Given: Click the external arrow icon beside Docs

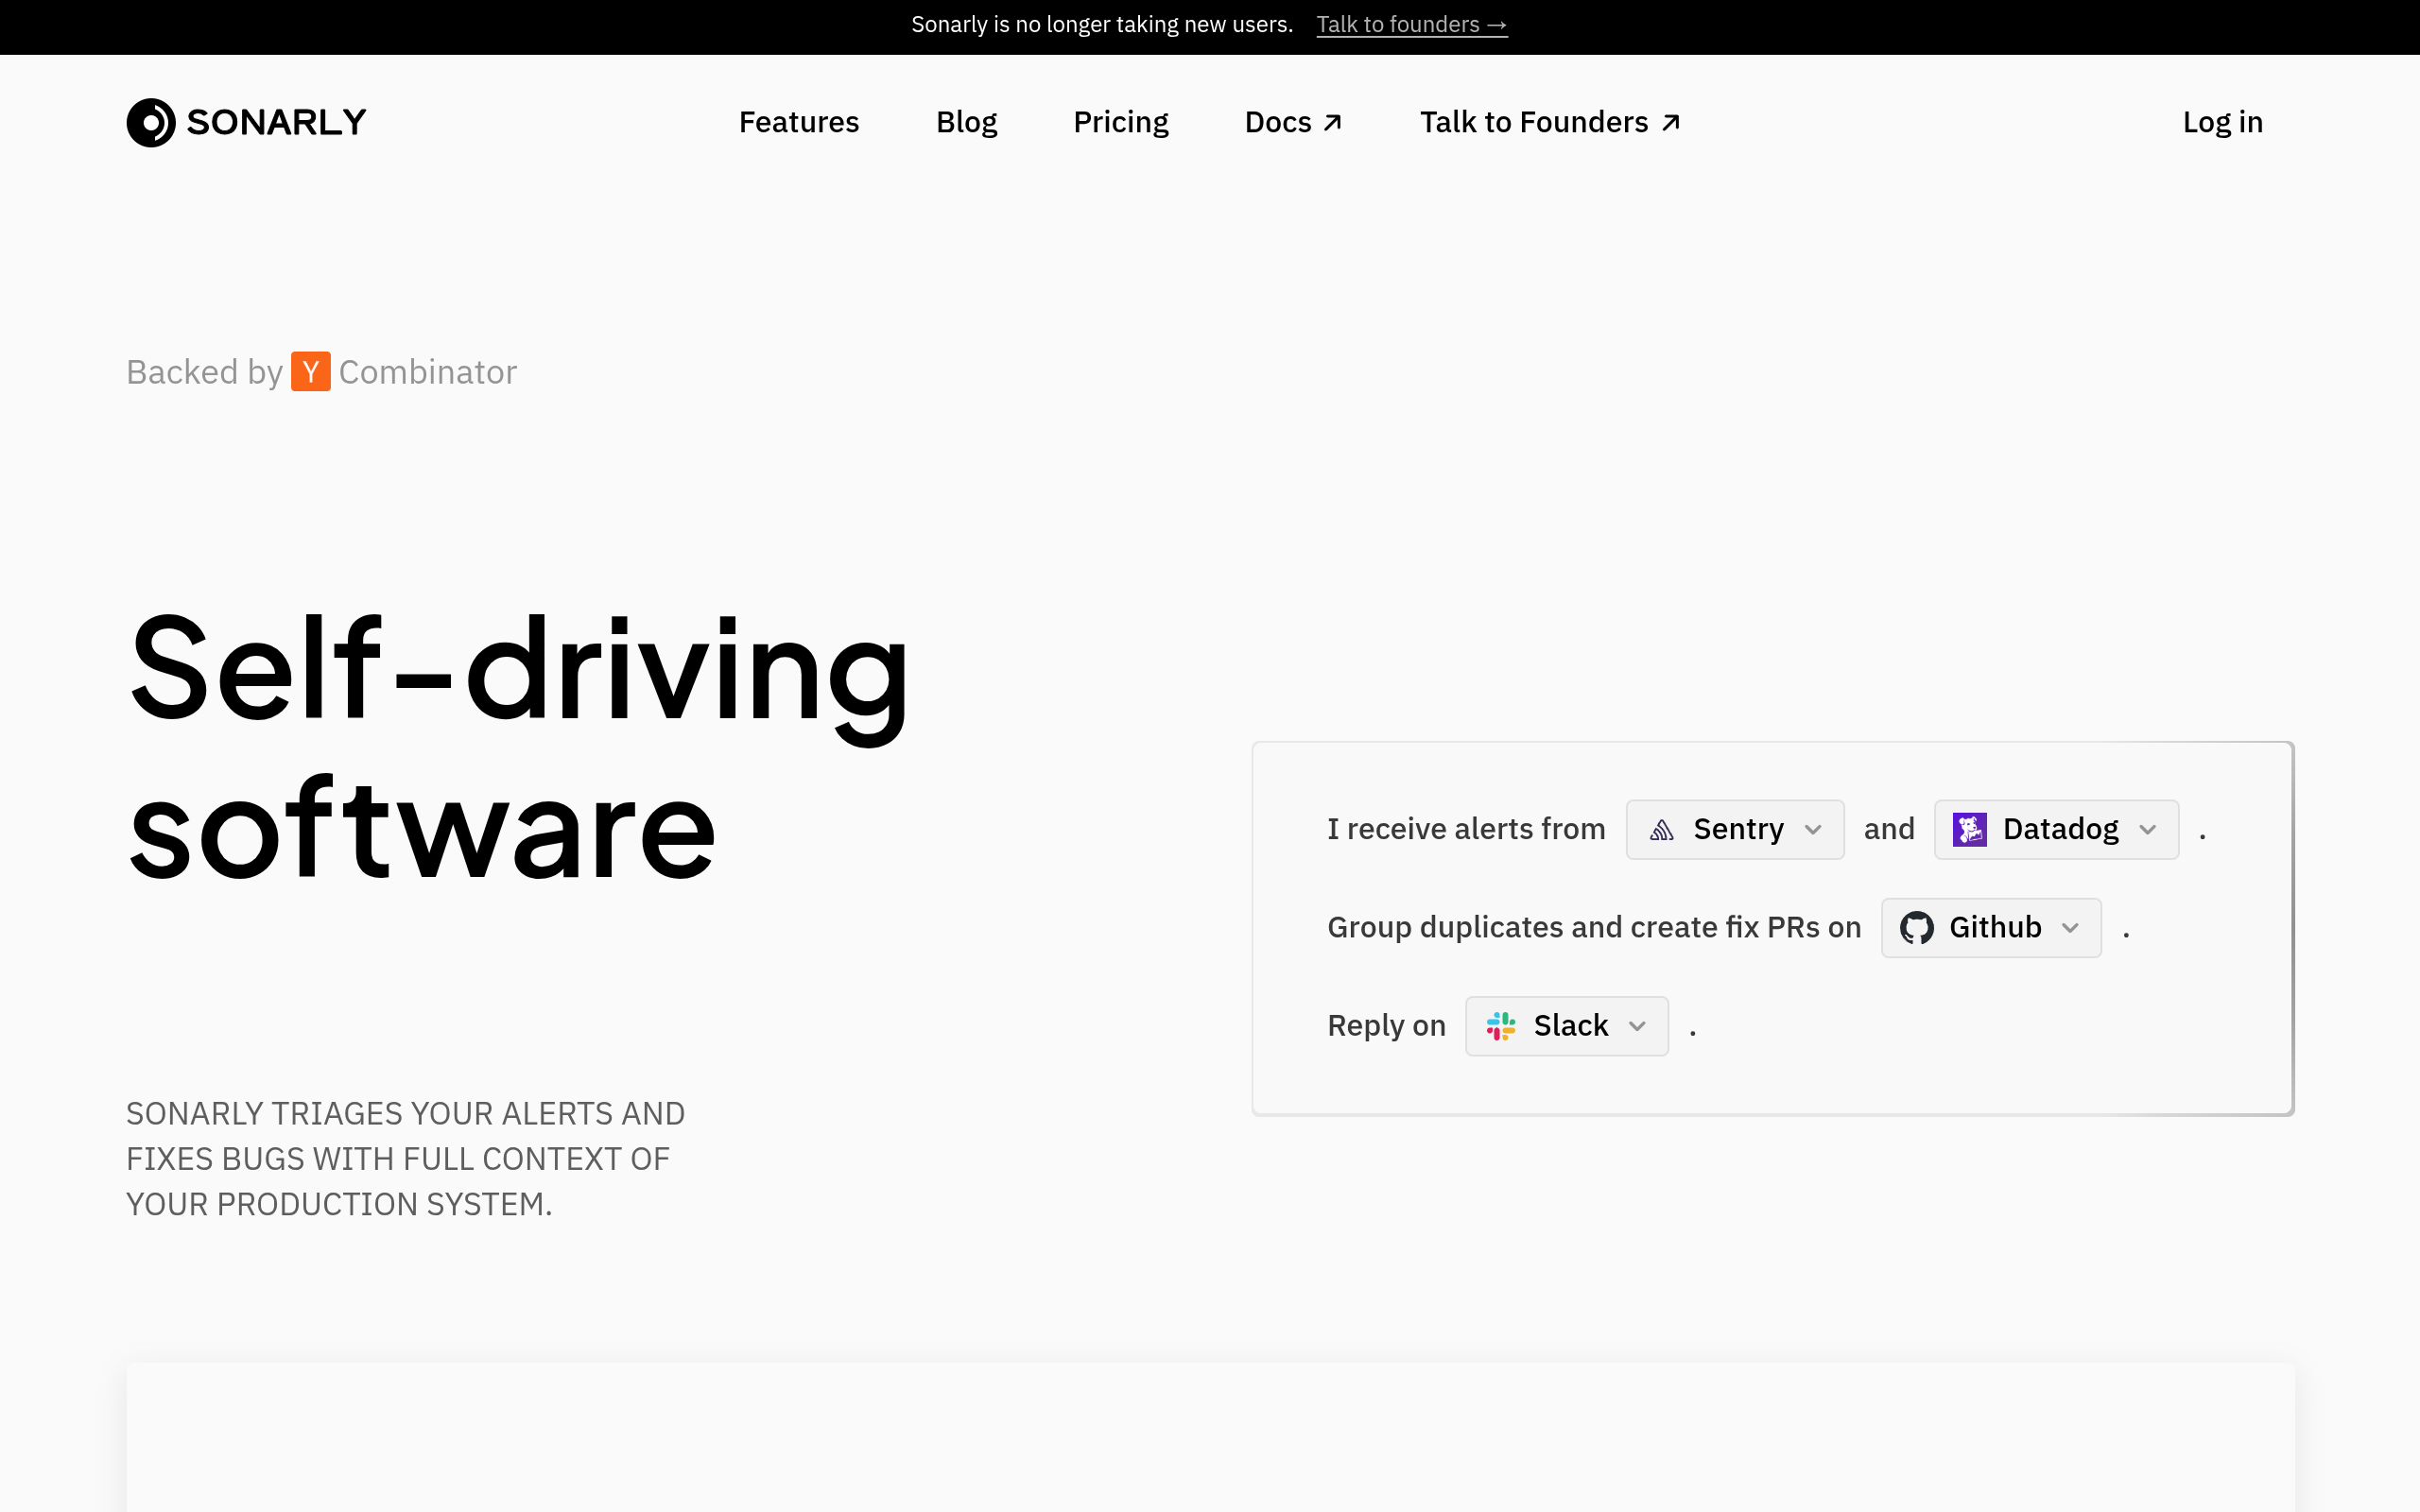Looking at the screenshot, I should (x=1332, y=122).
